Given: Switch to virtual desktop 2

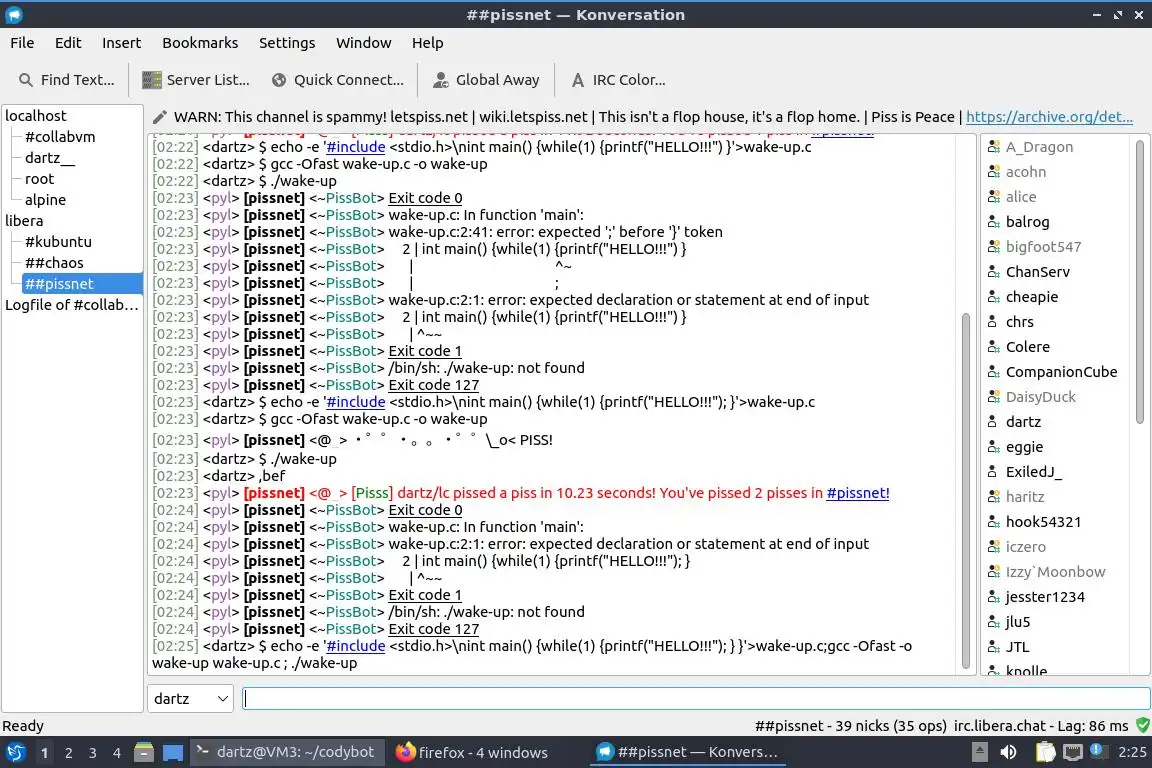Looking at the screenshot, I should click(68, 753).
